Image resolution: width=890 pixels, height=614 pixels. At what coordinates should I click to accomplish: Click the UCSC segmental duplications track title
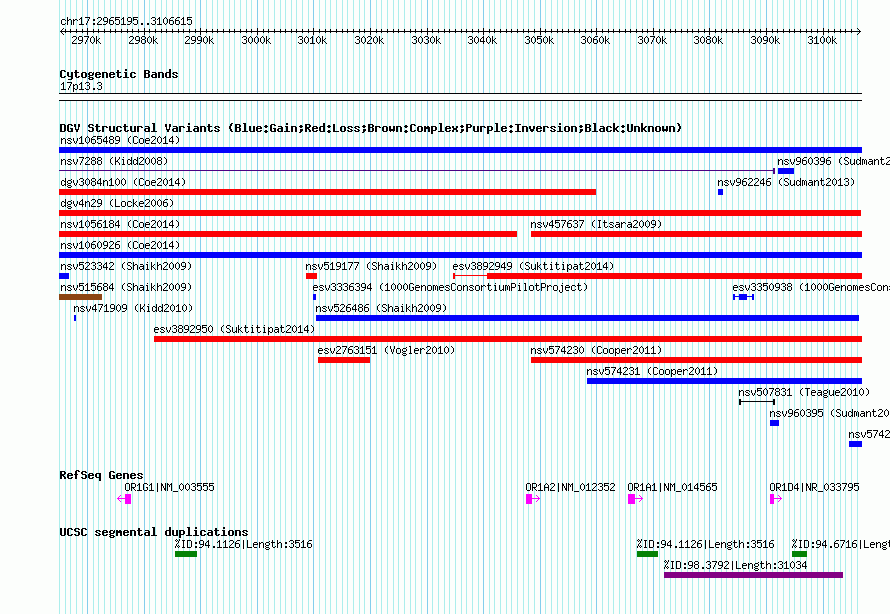pyautogui.click(x=154, y=532)
